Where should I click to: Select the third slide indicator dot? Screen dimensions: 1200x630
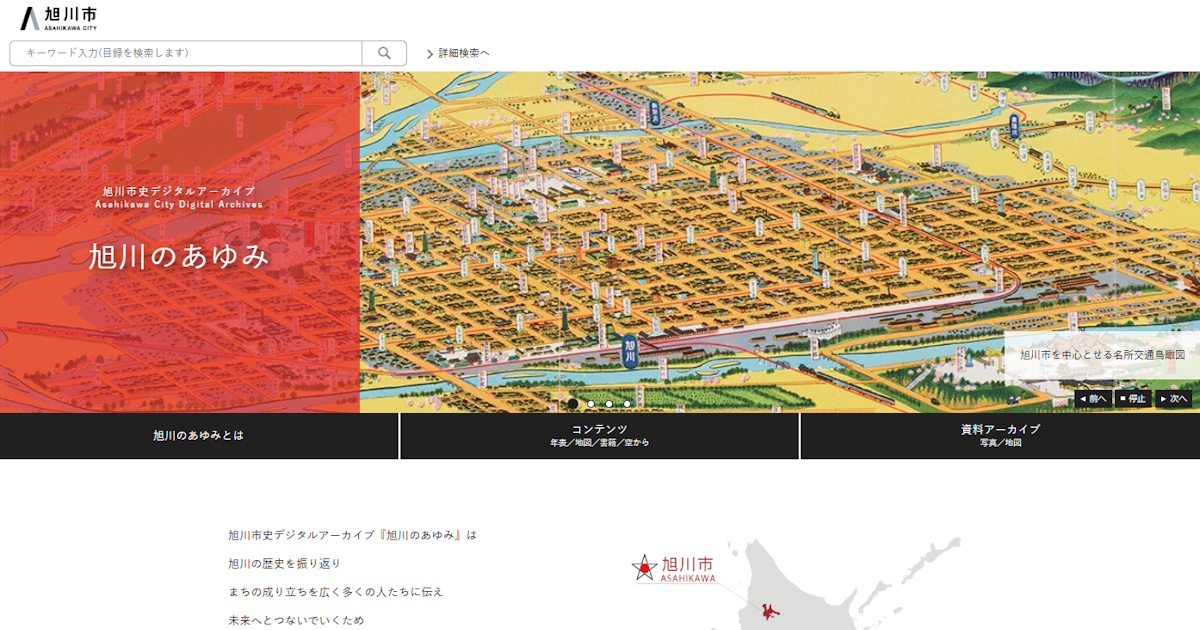click(609, 404)
